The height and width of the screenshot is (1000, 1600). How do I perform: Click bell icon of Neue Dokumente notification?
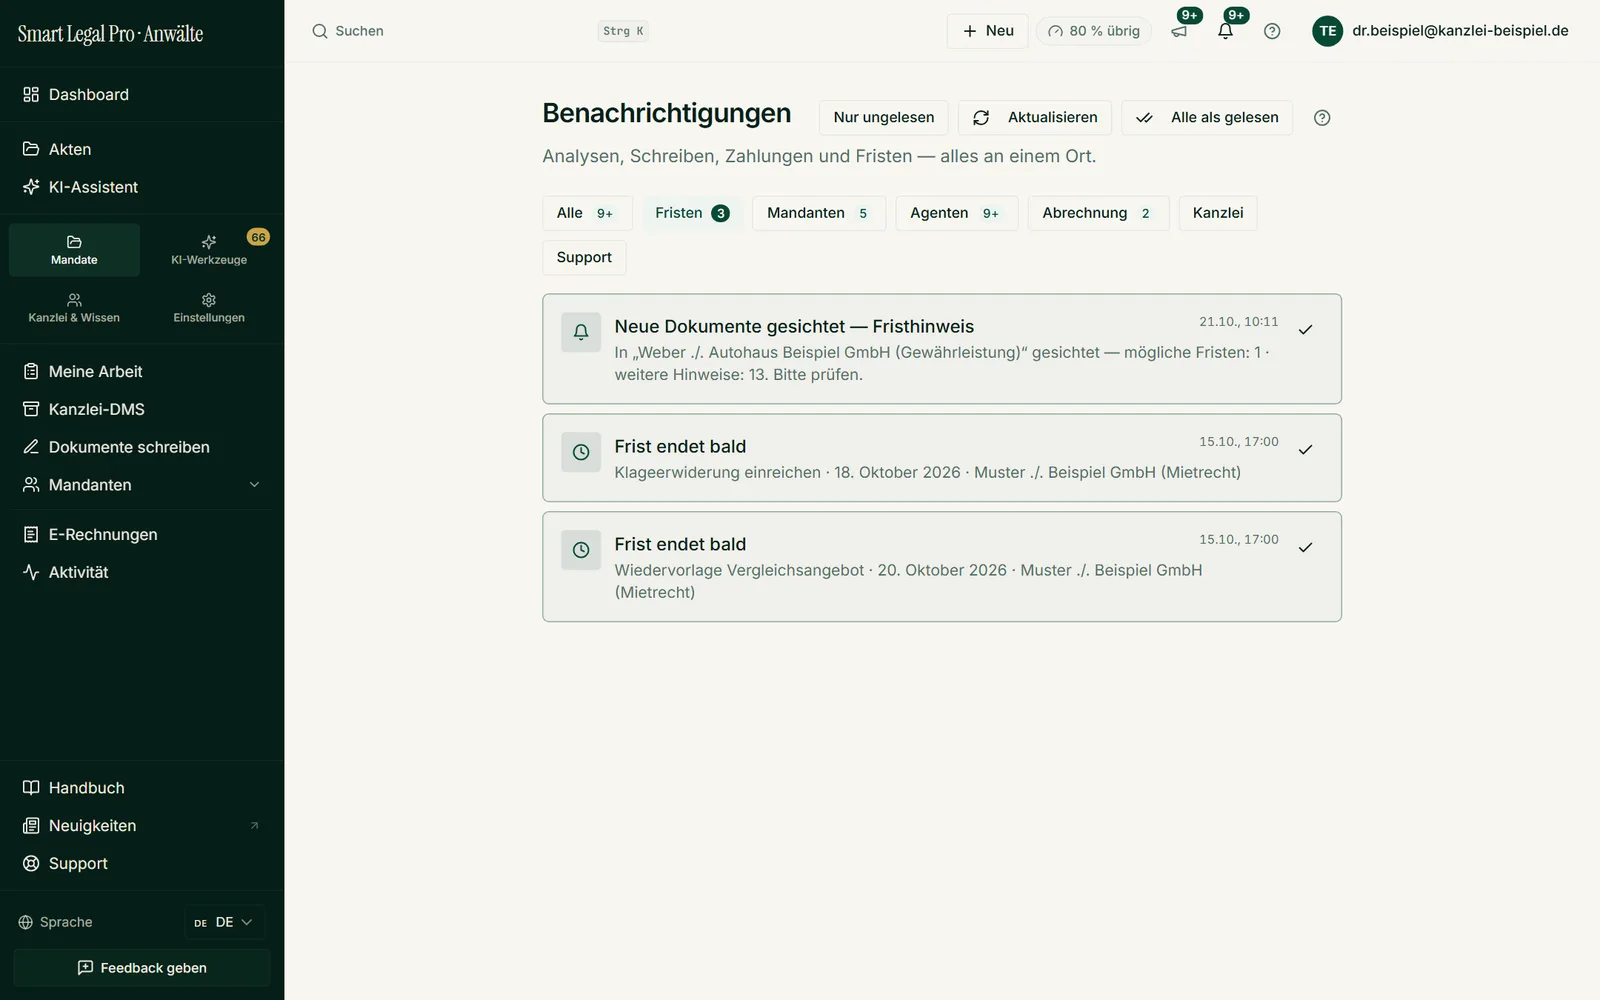click(581, 332)
